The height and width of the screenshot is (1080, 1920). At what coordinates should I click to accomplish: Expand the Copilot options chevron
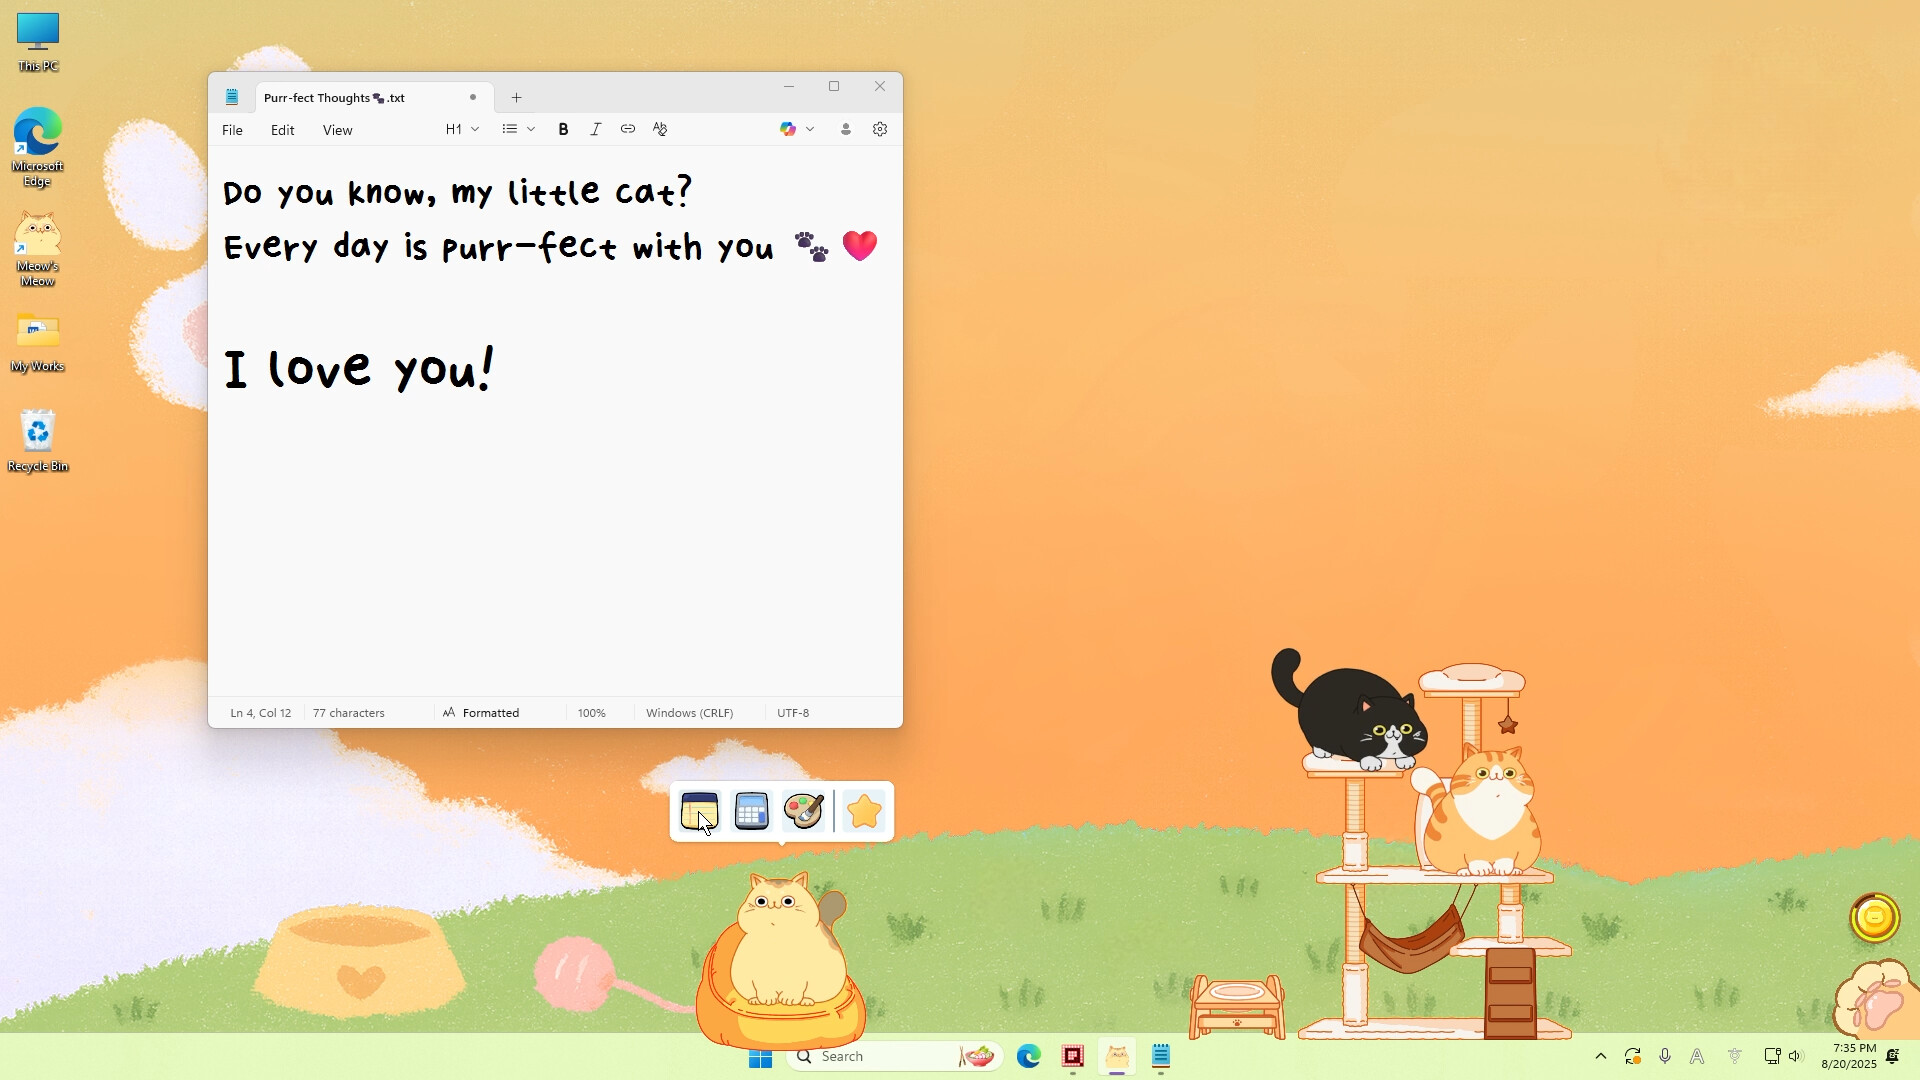pos(812,128)
